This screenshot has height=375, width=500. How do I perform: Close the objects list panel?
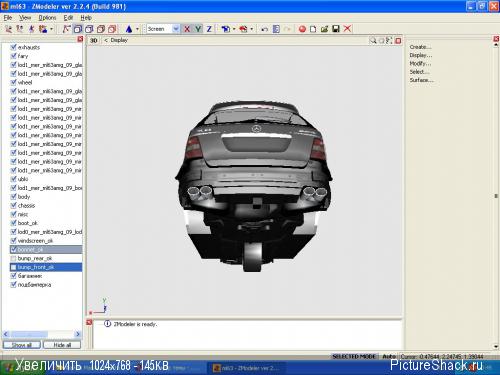pyautogui.click(x=80, y=39)
